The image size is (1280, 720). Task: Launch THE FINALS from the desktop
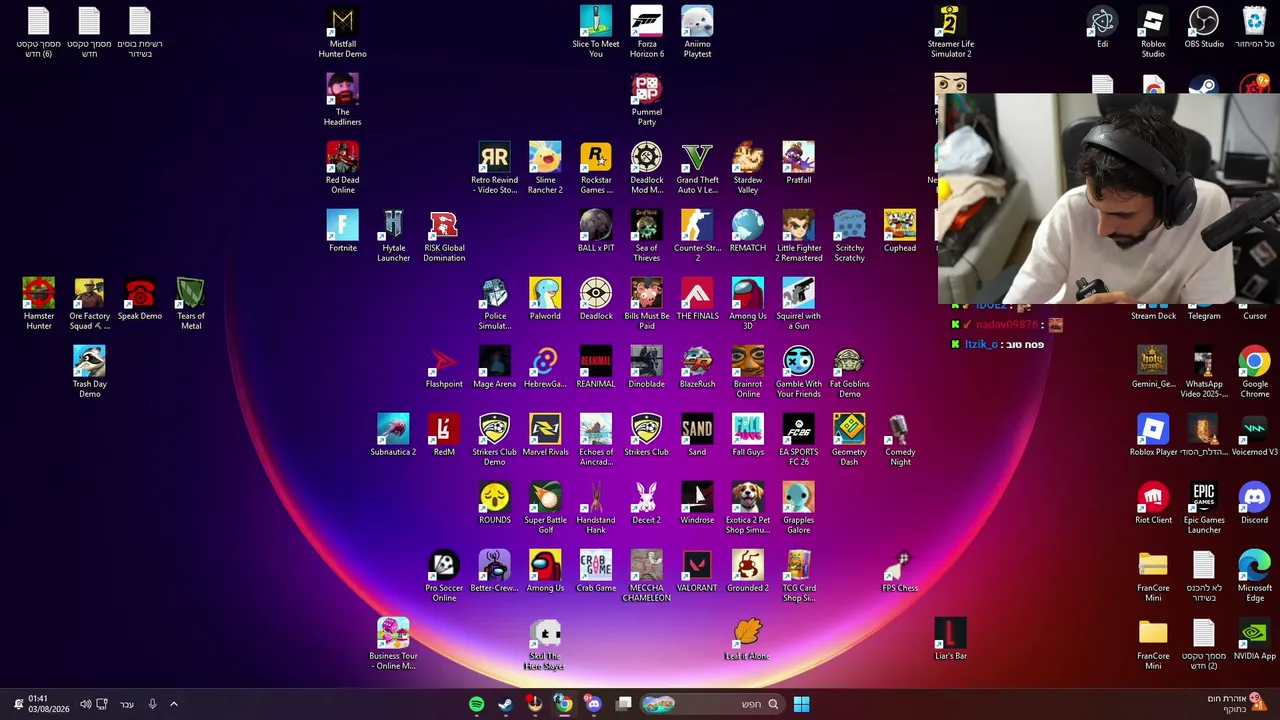tap(697, 299)
